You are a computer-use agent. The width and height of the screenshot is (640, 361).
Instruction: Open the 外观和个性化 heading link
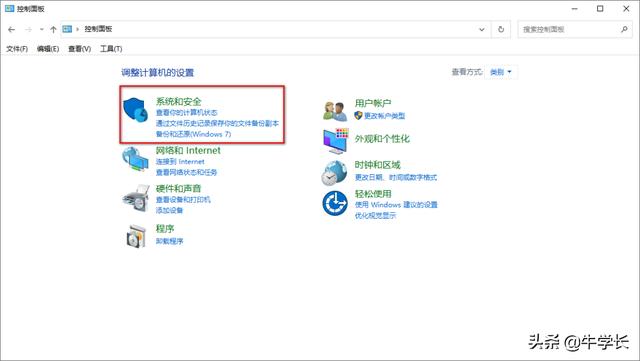coord(382,139)
